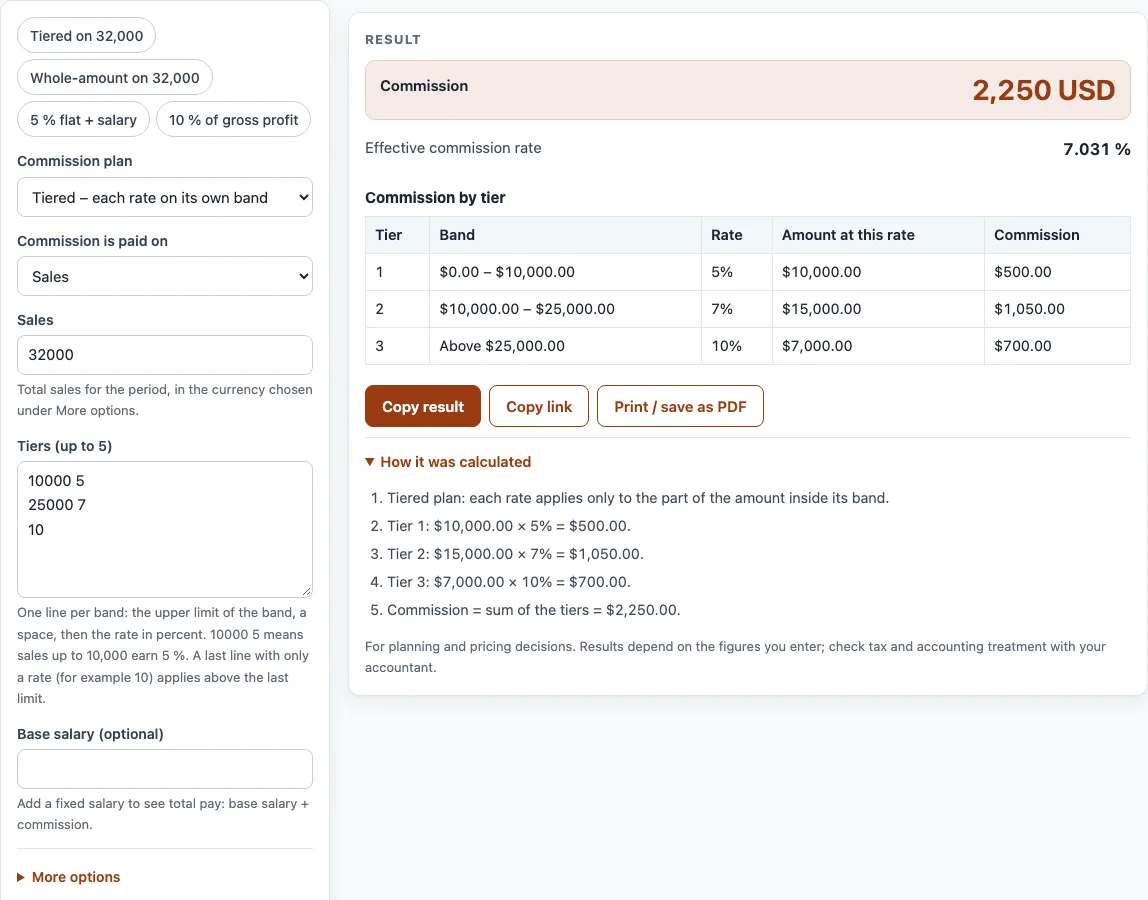This screenshot has width=1148, height=900.
Task: Select the 'Tiered on 32,000' preset chip
Action: (x=86, y=36)
